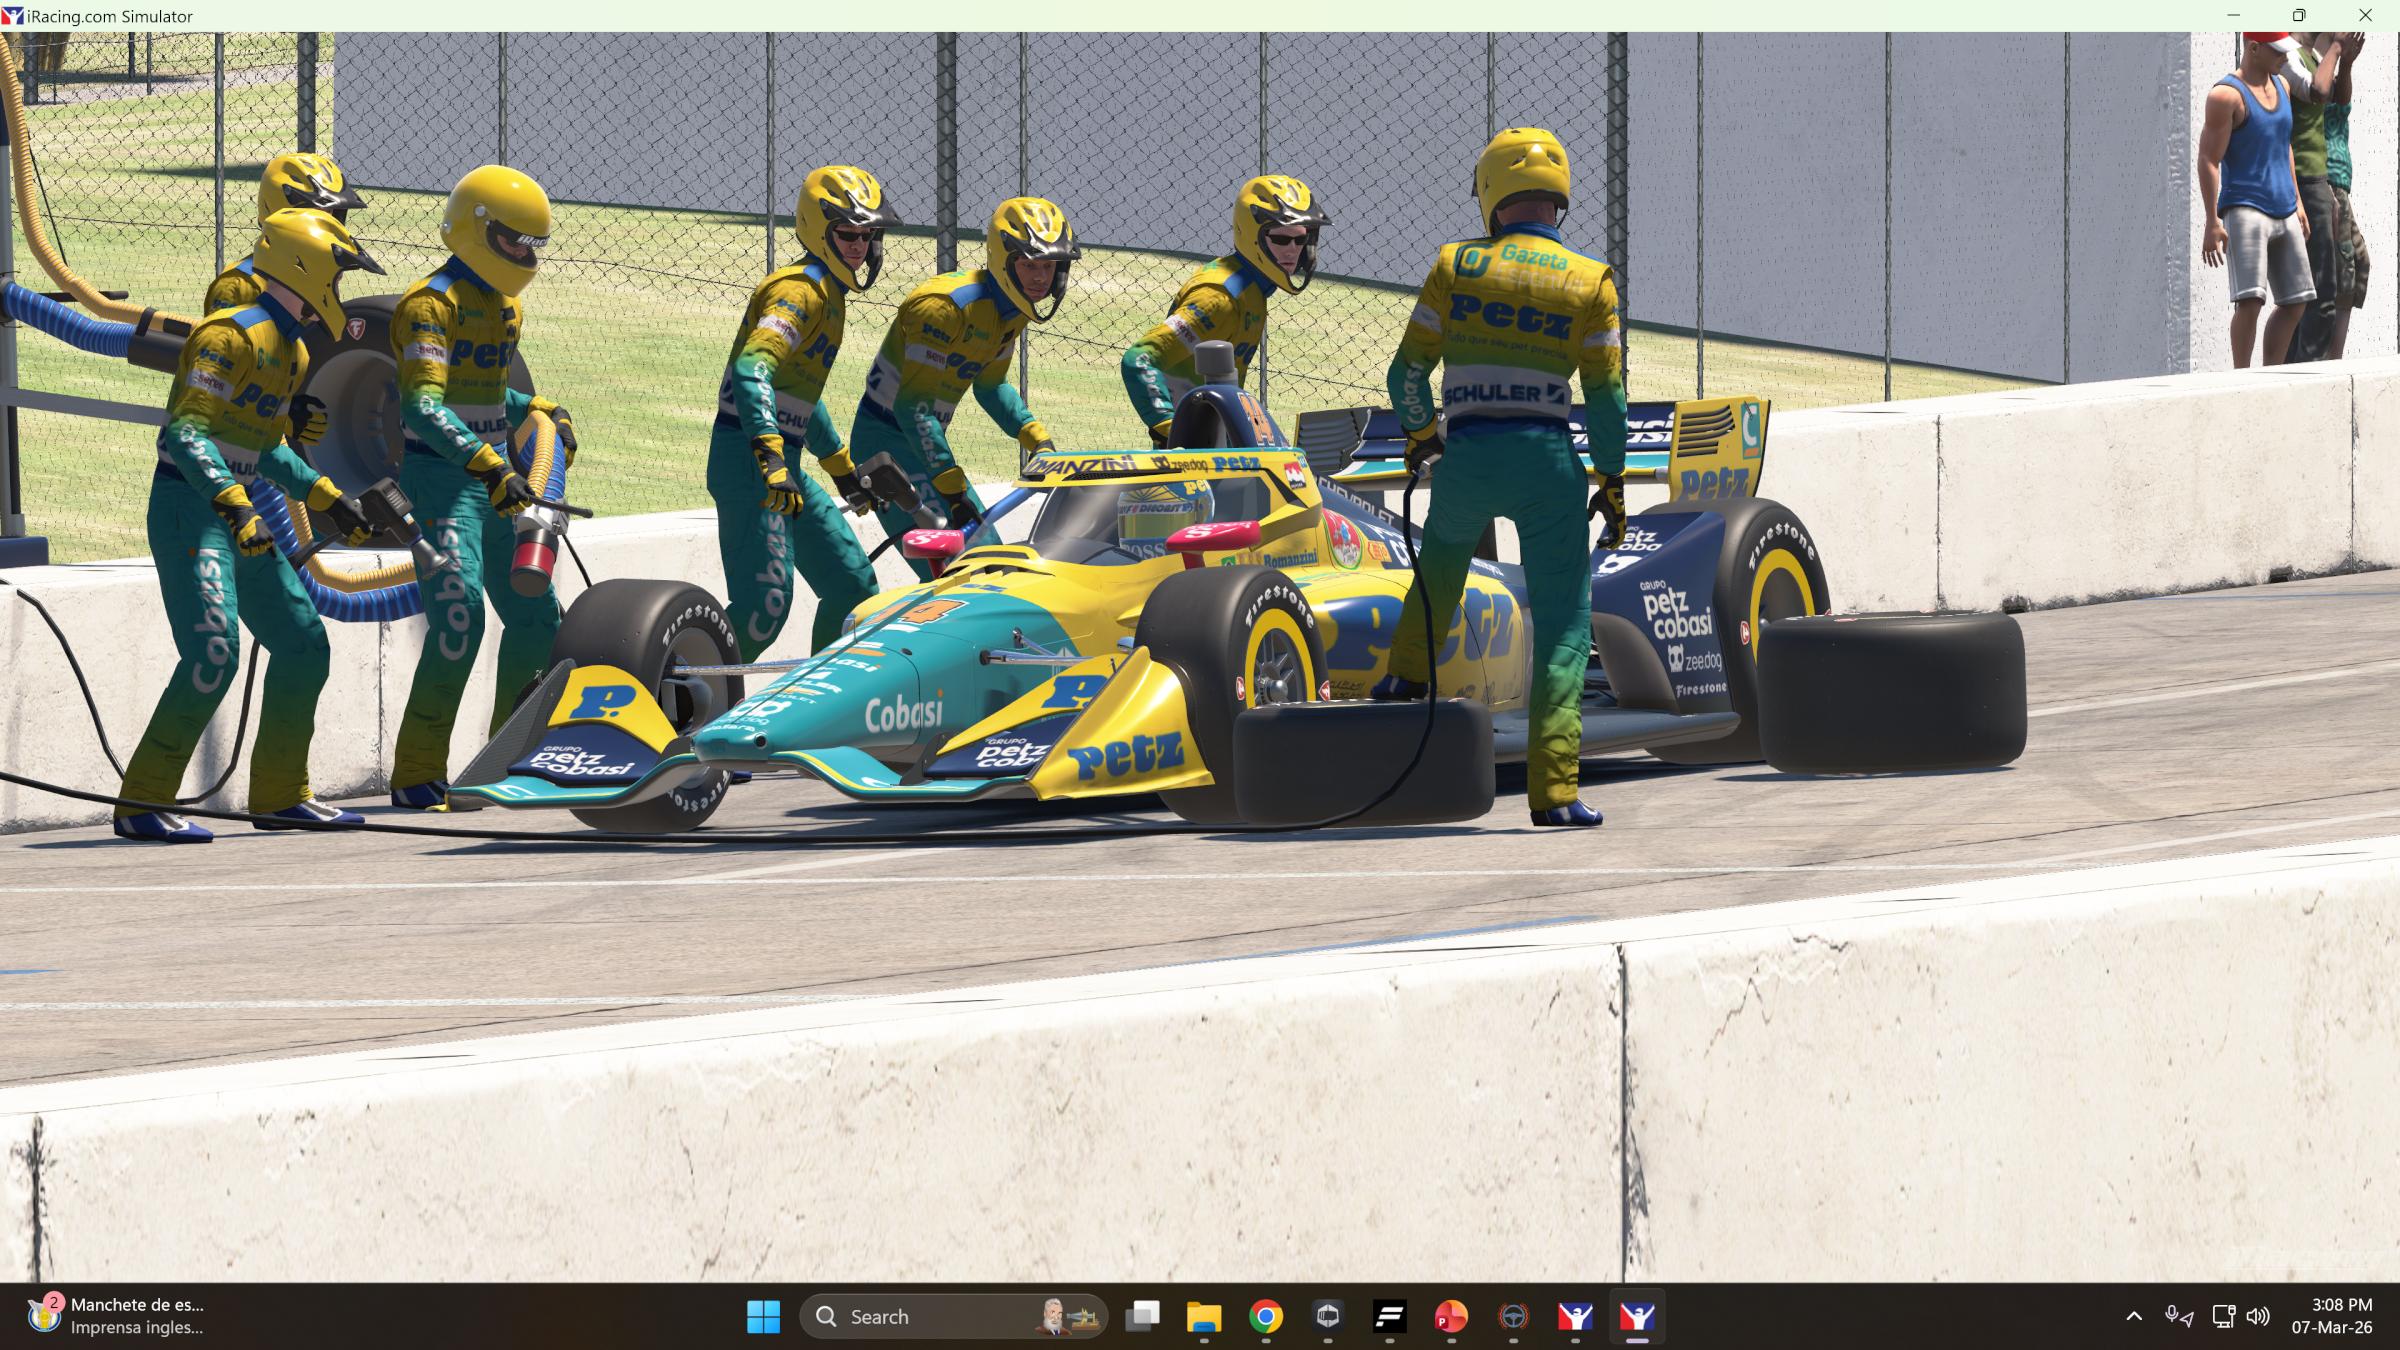Open the Fanatec app from the taskbar

[1390, 1317]
